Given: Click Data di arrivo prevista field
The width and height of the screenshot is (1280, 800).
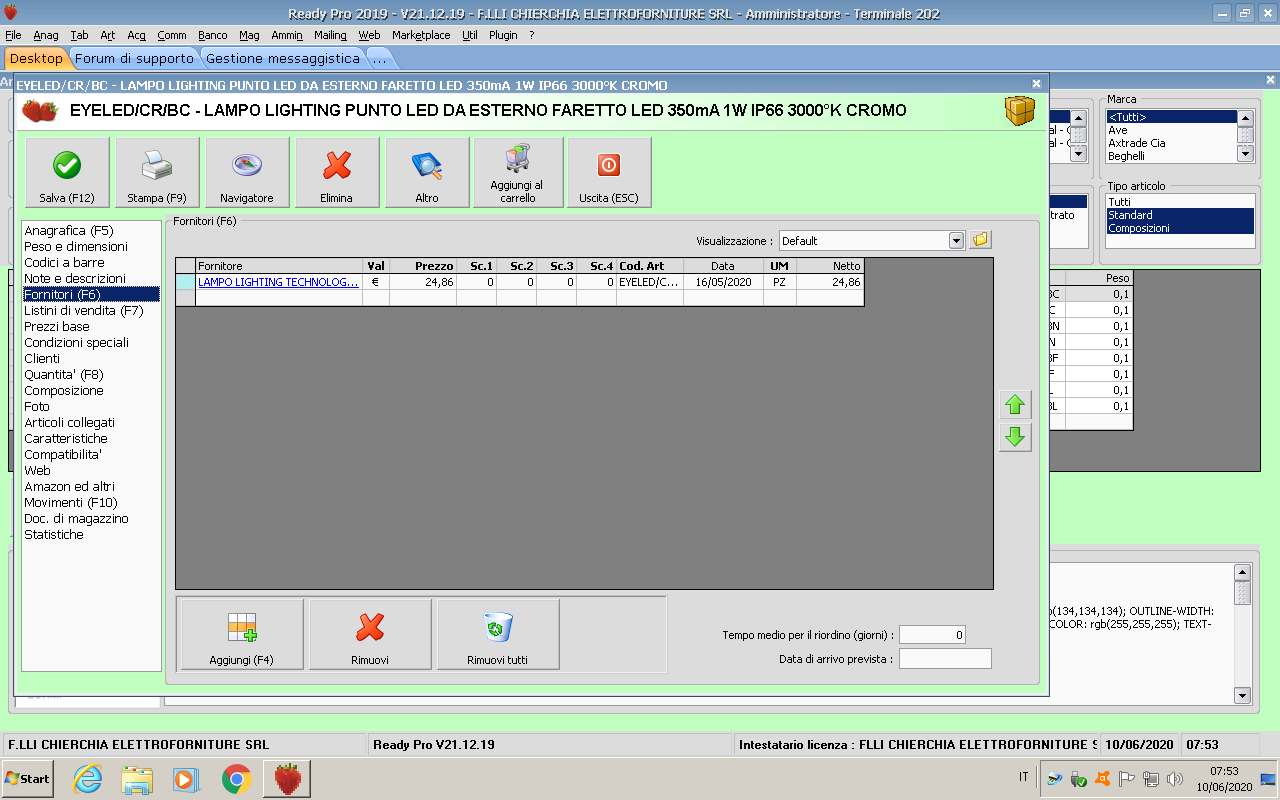Looking at the screenshot, I should pyautogui.click(x=945, y=658).
